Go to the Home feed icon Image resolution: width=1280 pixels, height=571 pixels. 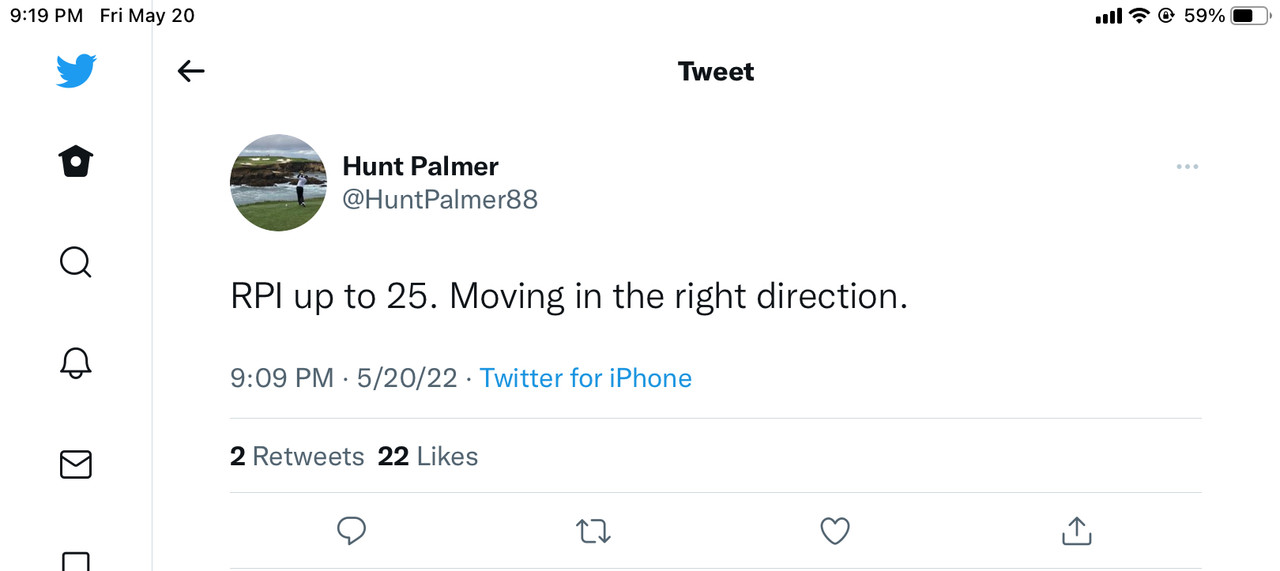(x=76, y=162)
